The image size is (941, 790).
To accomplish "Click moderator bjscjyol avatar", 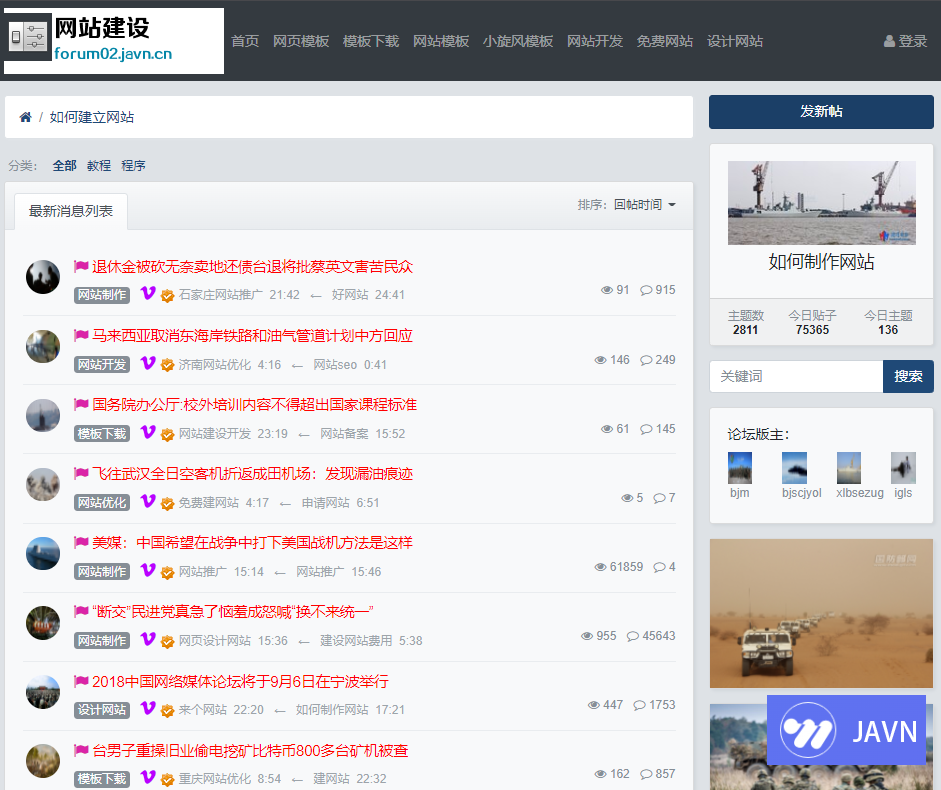I will point(794,468).
